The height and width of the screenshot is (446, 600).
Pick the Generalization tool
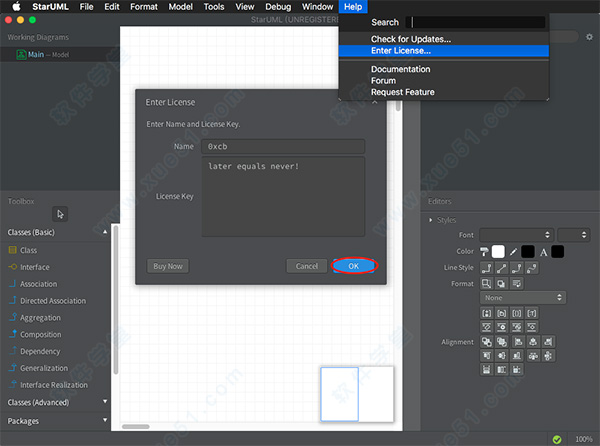click(x=44, y=368)
